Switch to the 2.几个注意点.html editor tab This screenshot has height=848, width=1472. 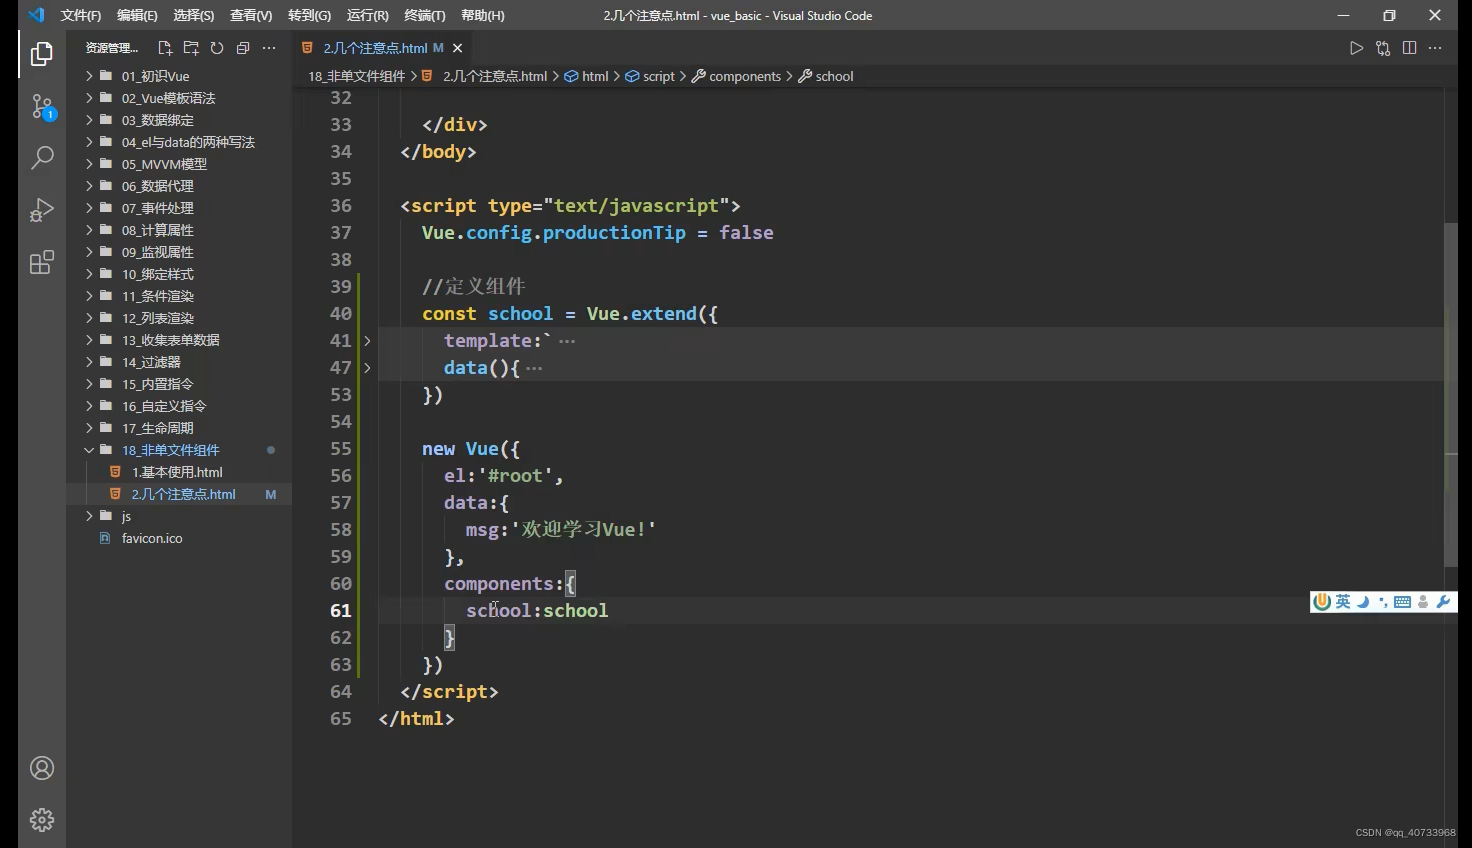(x=383, y=48)
